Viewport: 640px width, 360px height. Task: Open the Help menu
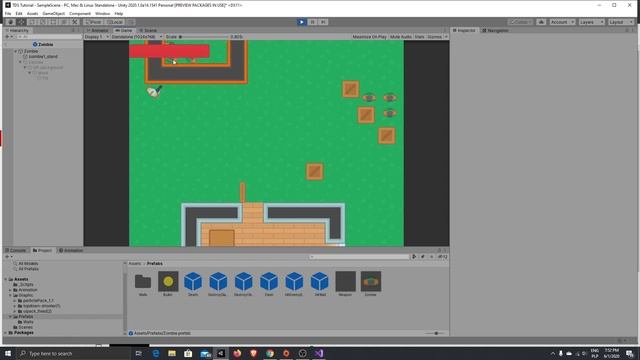[x=118, y=13]
